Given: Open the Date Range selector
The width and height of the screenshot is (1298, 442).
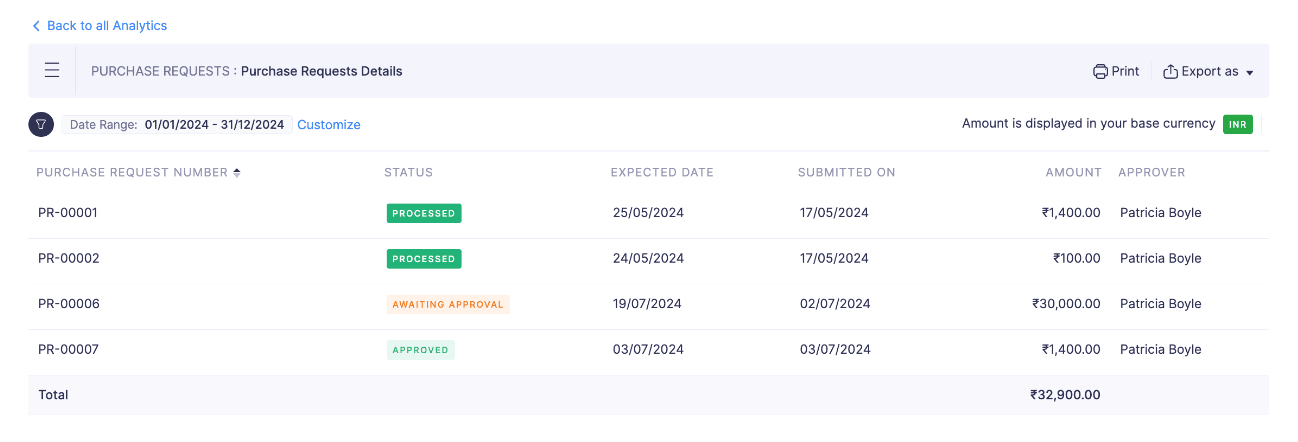Looking at the screenshot, I should (177, 125).
